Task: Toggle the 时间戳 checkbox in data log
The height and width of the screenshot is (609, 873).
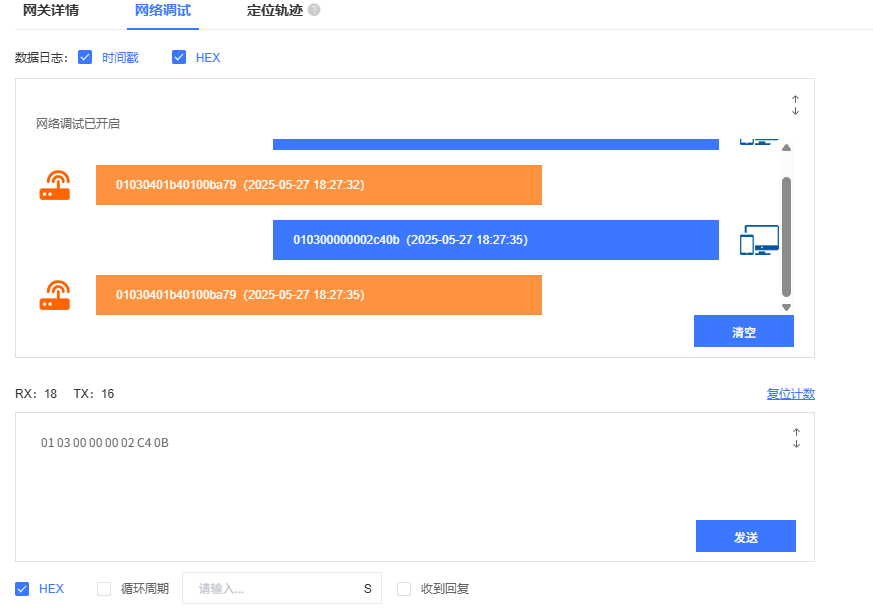Action: pyautogui.click(x=85, y=57)
